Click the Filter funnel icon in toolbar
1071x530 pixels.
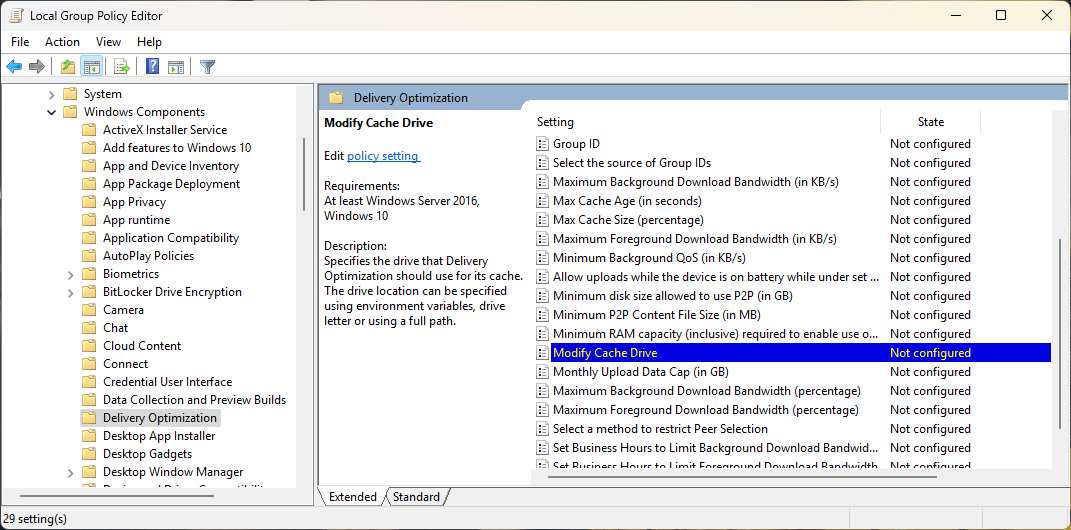(x=207, y=67)
